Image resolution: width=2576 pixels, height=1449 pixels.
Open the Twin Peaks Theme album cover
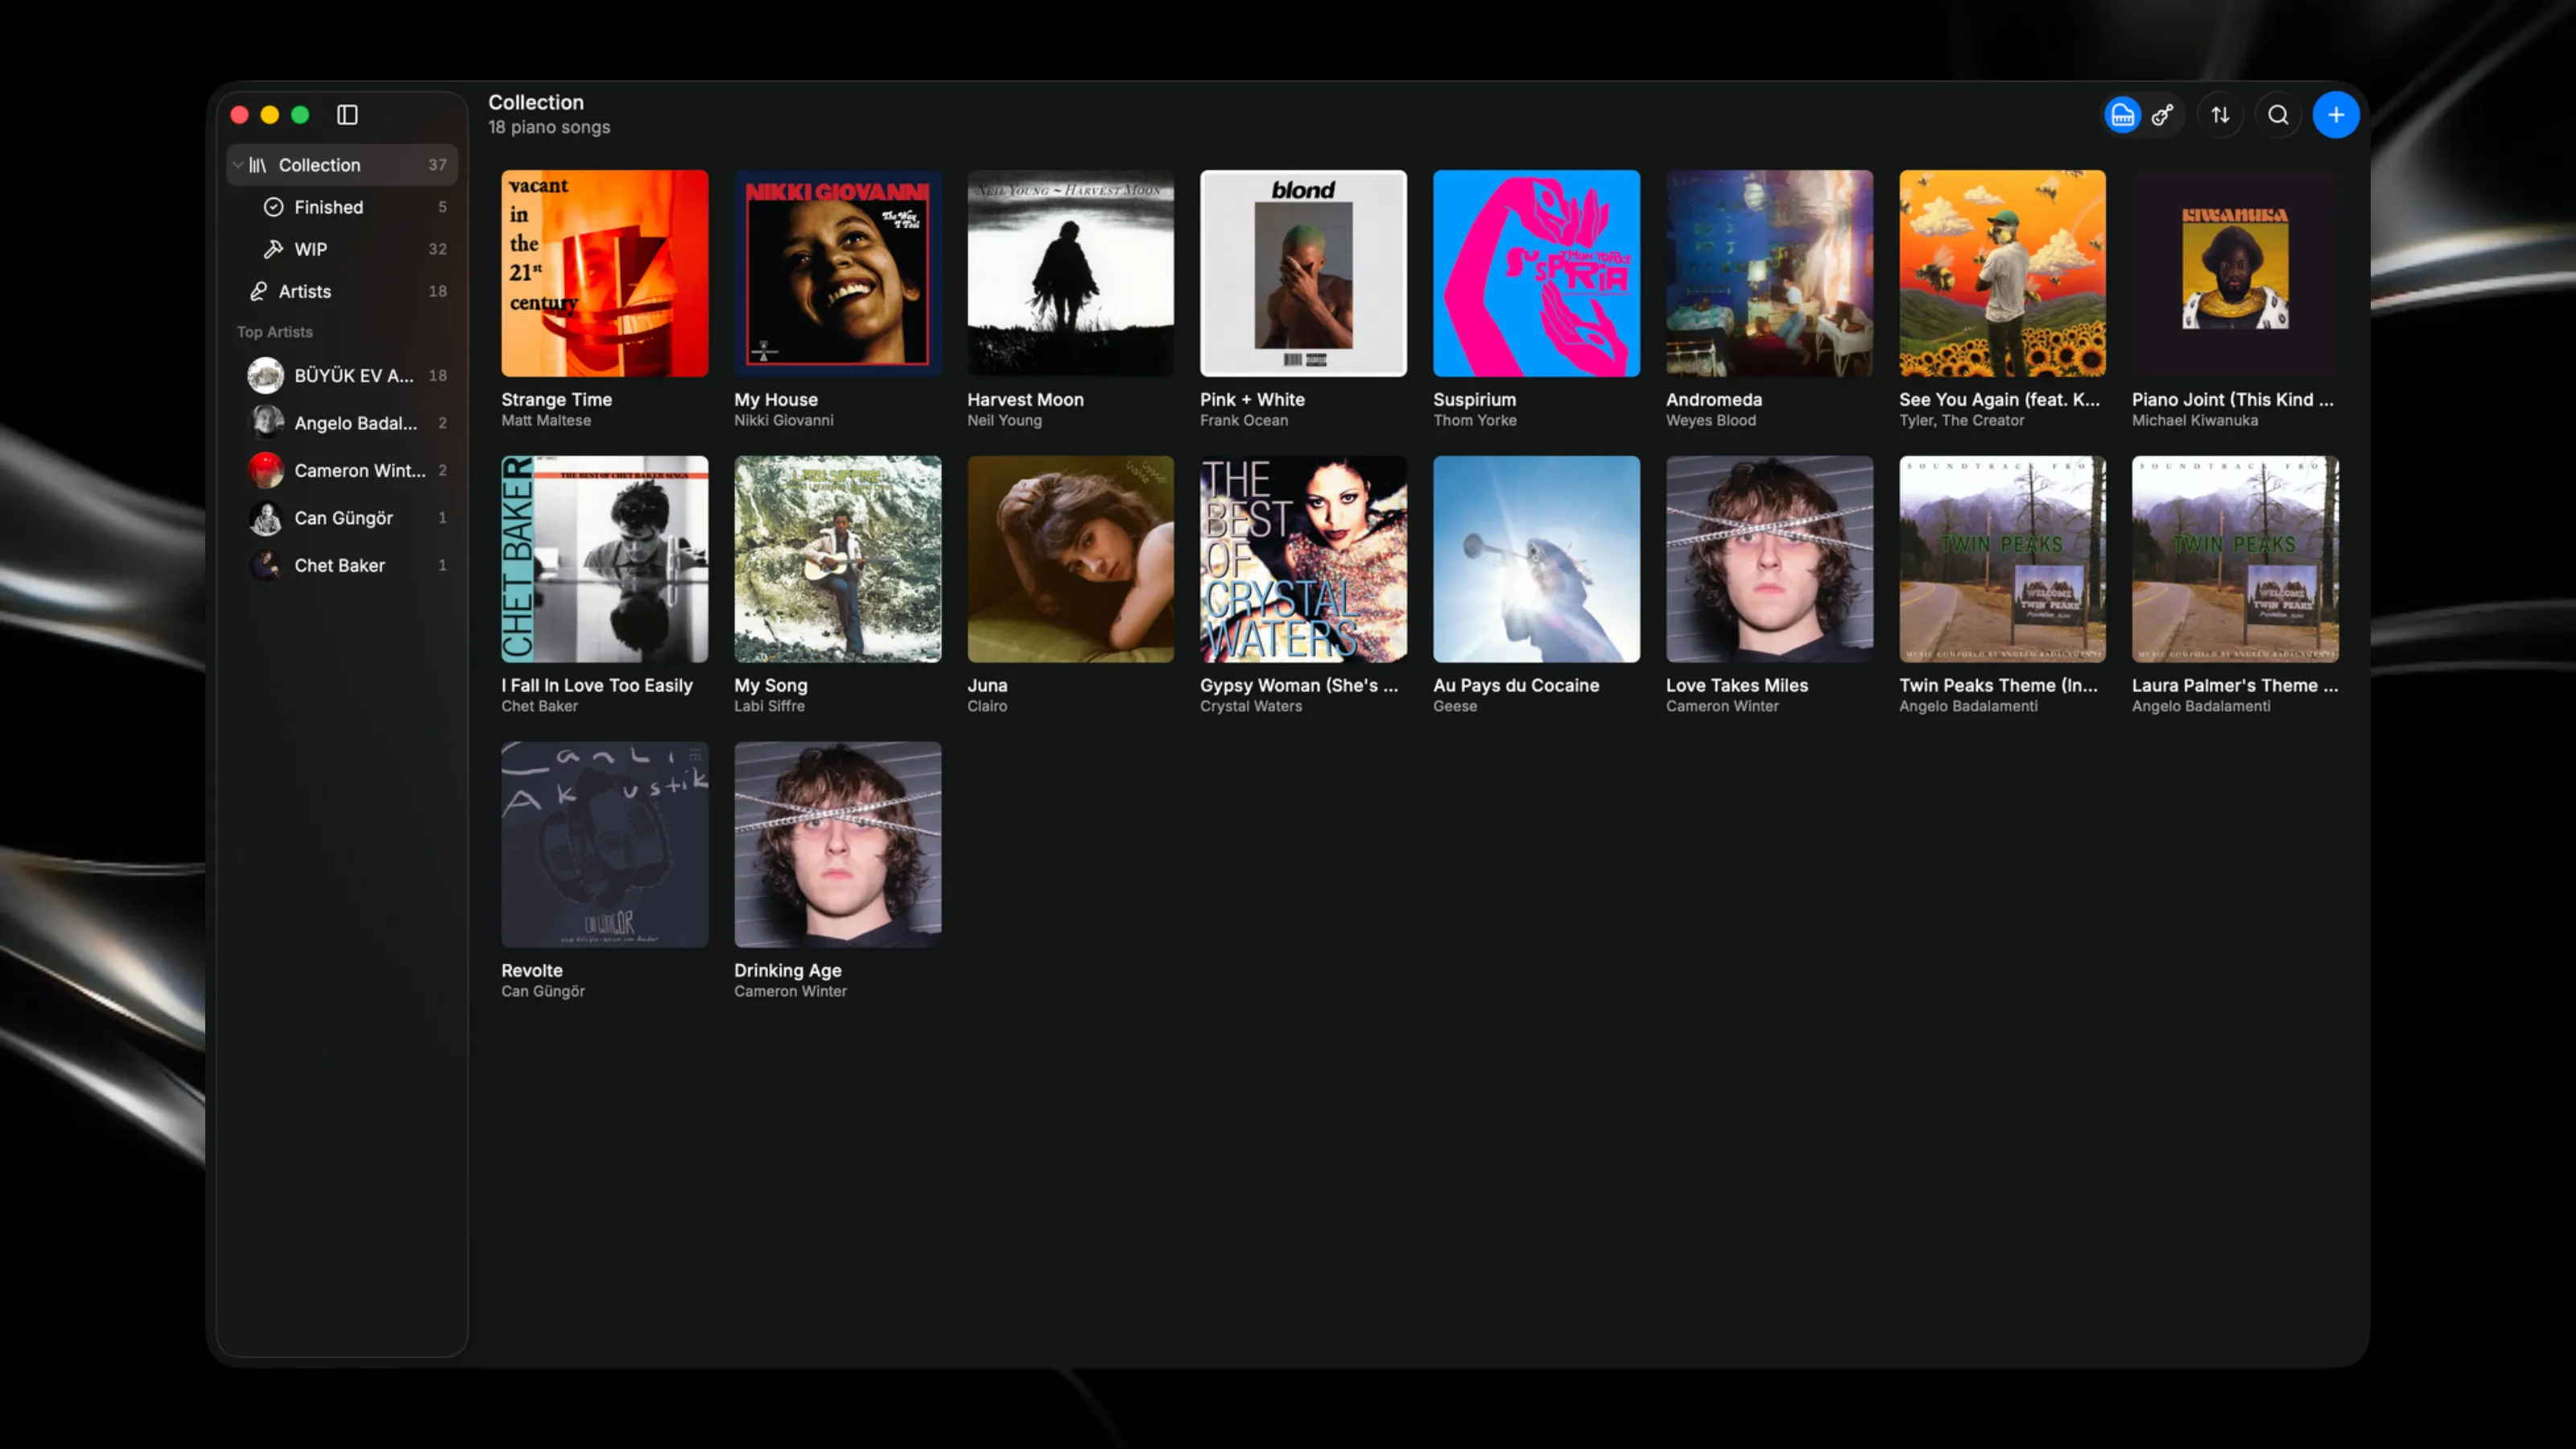(2003, 559)
